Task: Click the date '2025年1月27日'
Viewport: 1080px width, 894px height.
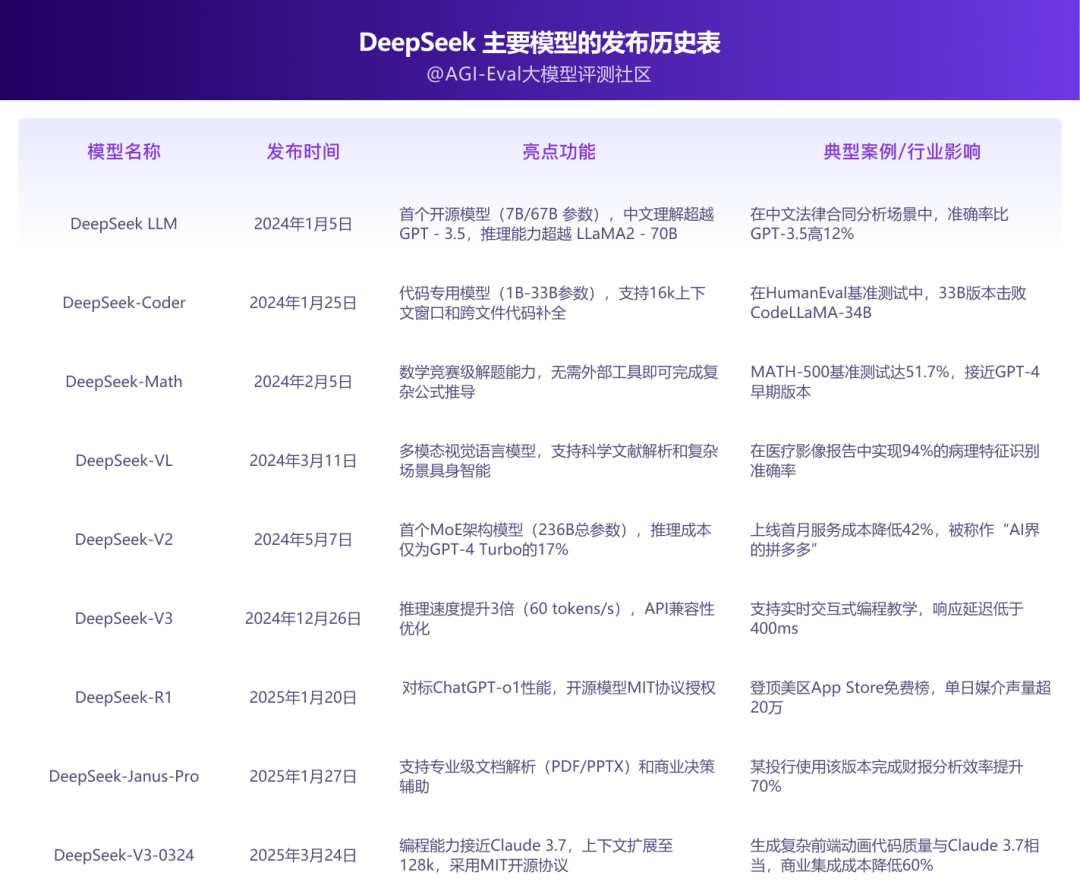Action: click(303, 776)
